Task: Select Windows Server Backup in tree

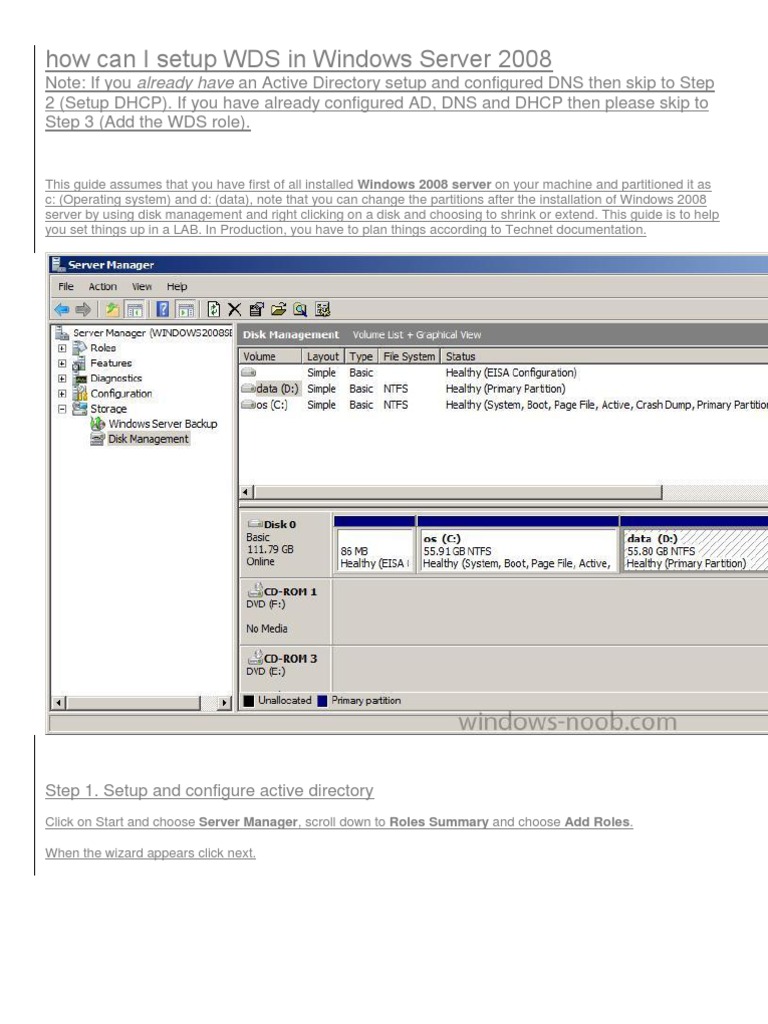Action: point(162,424)
